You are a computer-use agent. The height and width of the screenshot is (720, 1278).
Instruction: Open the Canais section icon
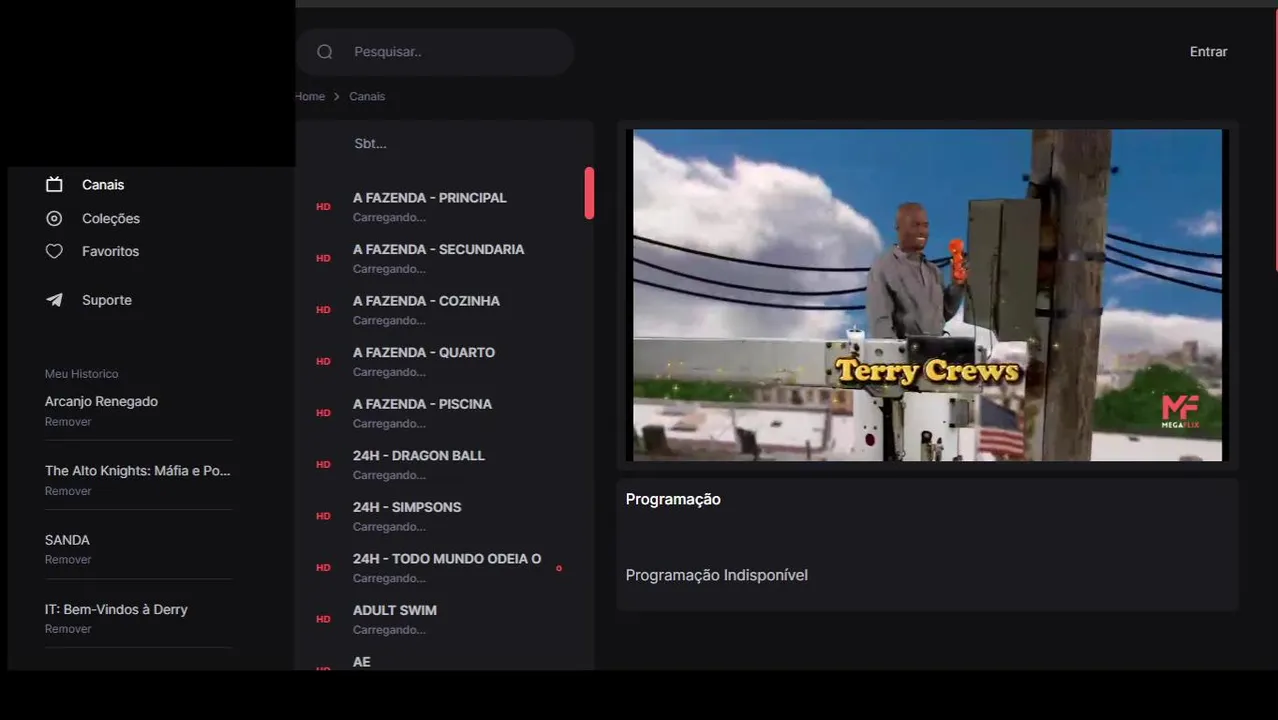click(x=54, y=185)
